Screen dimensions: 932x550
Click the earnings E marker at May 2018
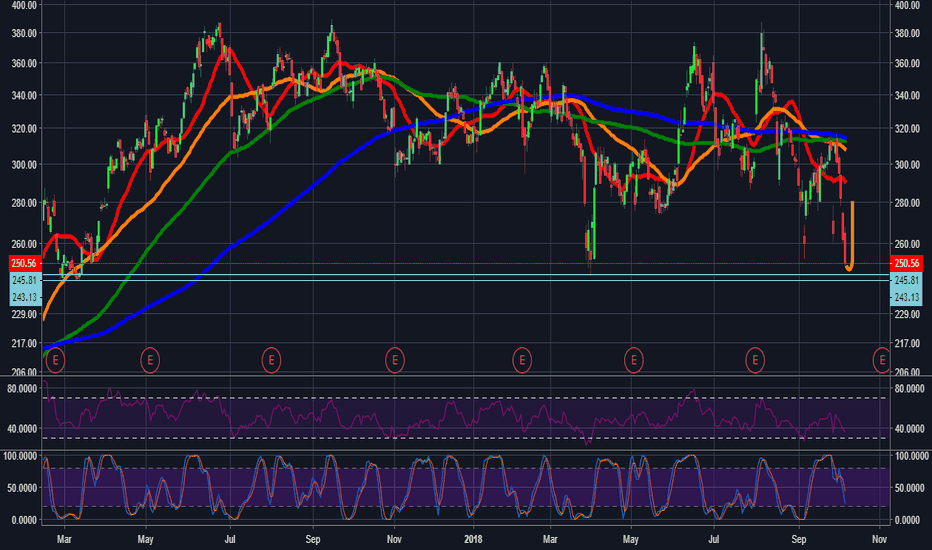634,360
